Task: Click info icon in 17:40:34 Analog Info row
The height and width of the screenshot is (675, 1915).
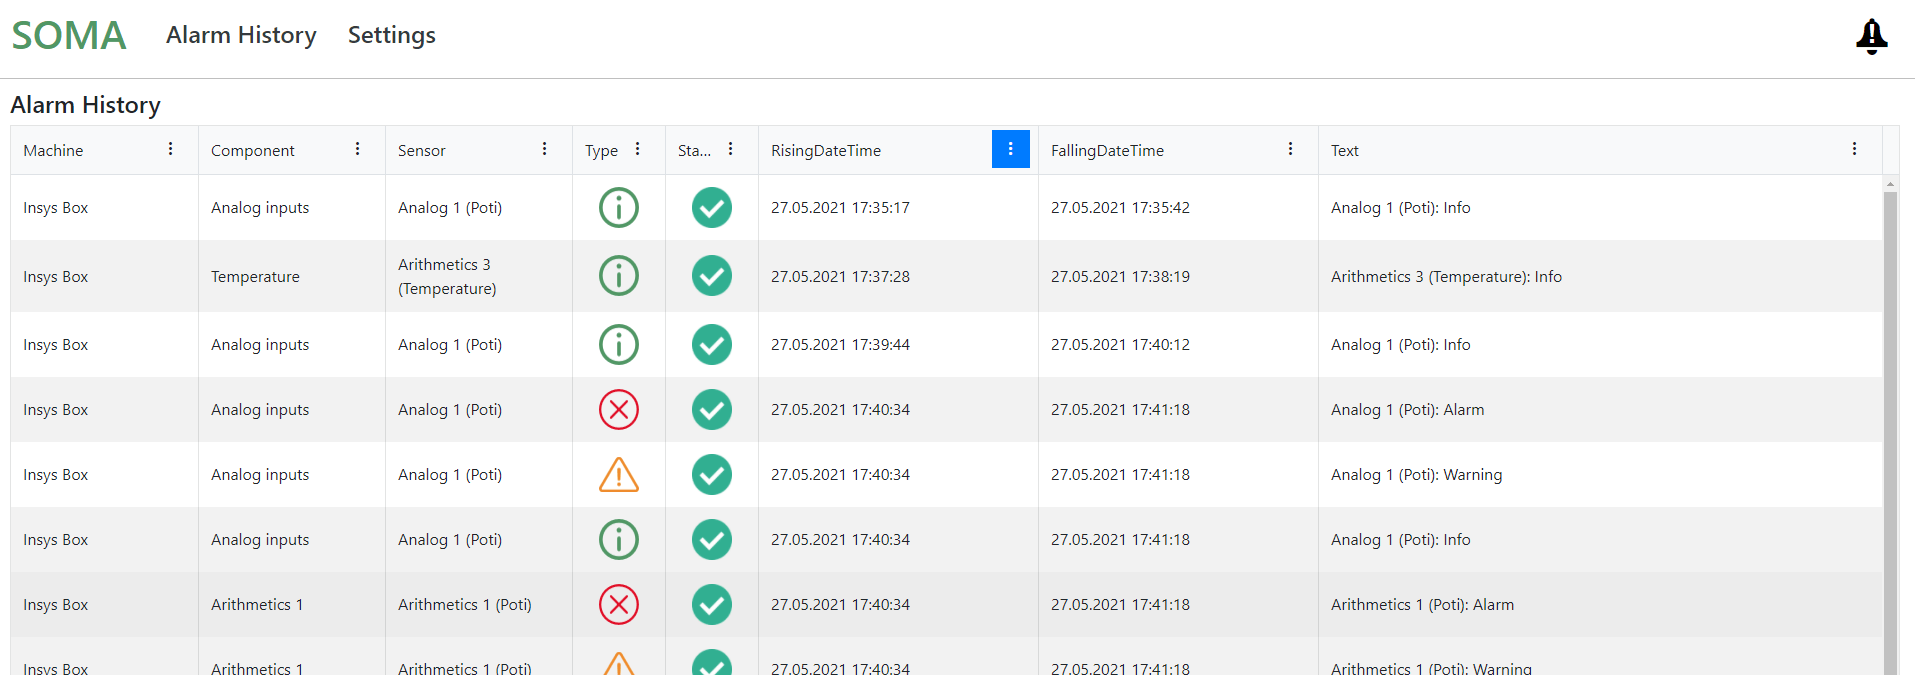Action: coord(619,539)
